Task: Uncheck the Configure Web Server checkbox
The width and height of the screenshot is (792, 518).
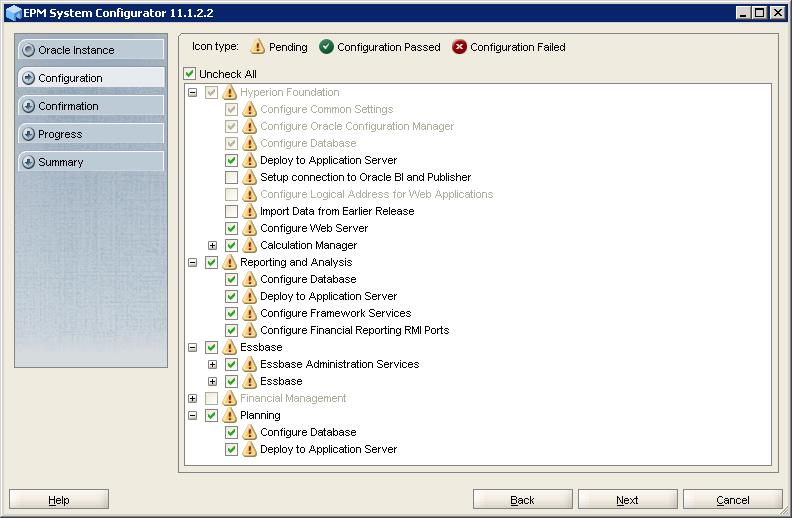Action: pos(231,228)
